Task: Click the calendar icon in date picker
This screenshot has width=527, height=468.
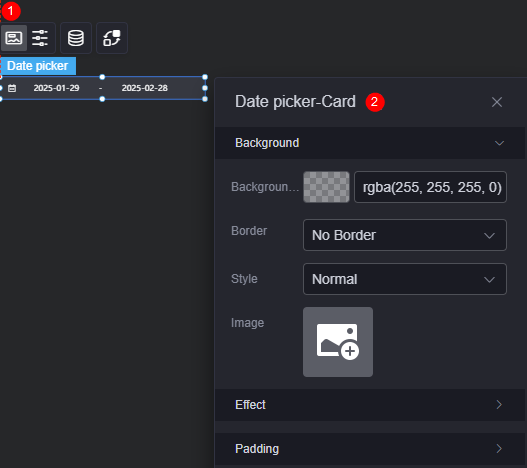Action: click(12, 88)
